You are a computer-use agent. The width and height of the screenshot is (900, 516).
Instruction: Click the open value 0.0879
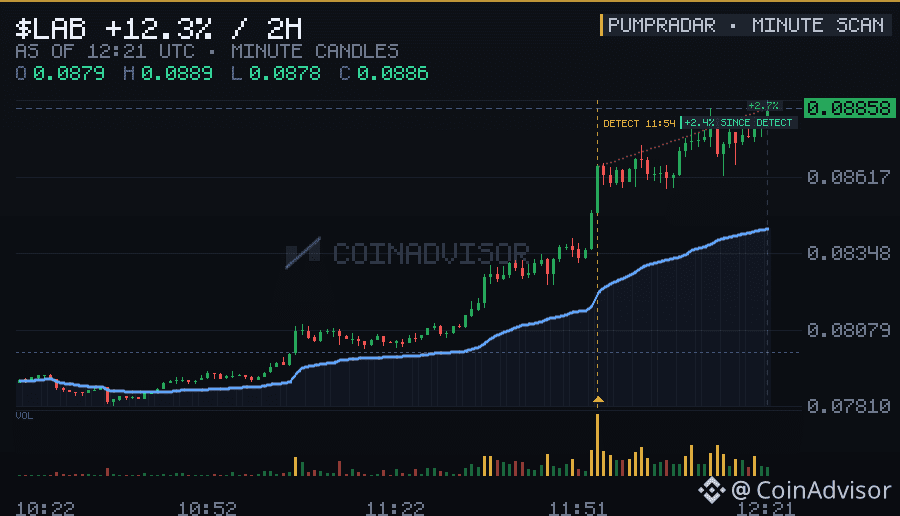click(x=69, y=73)
